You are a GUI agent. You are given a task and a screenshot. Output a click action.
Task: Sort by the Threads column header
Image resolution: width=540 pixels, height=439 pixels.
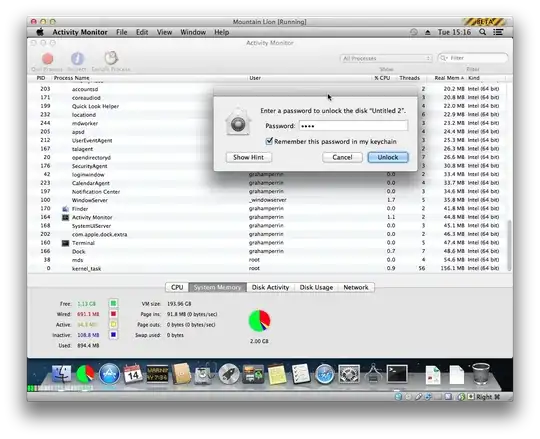[x=409, y=78]
